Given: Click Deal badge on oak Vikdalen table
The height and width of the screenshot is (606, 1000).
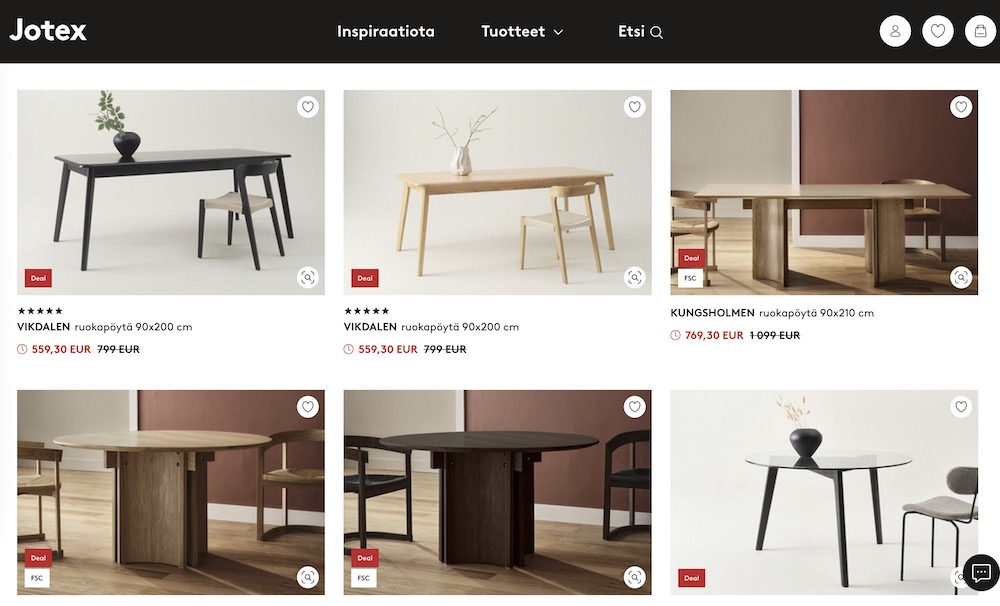Looking at the screenshot, I should (x=365, y=278).
